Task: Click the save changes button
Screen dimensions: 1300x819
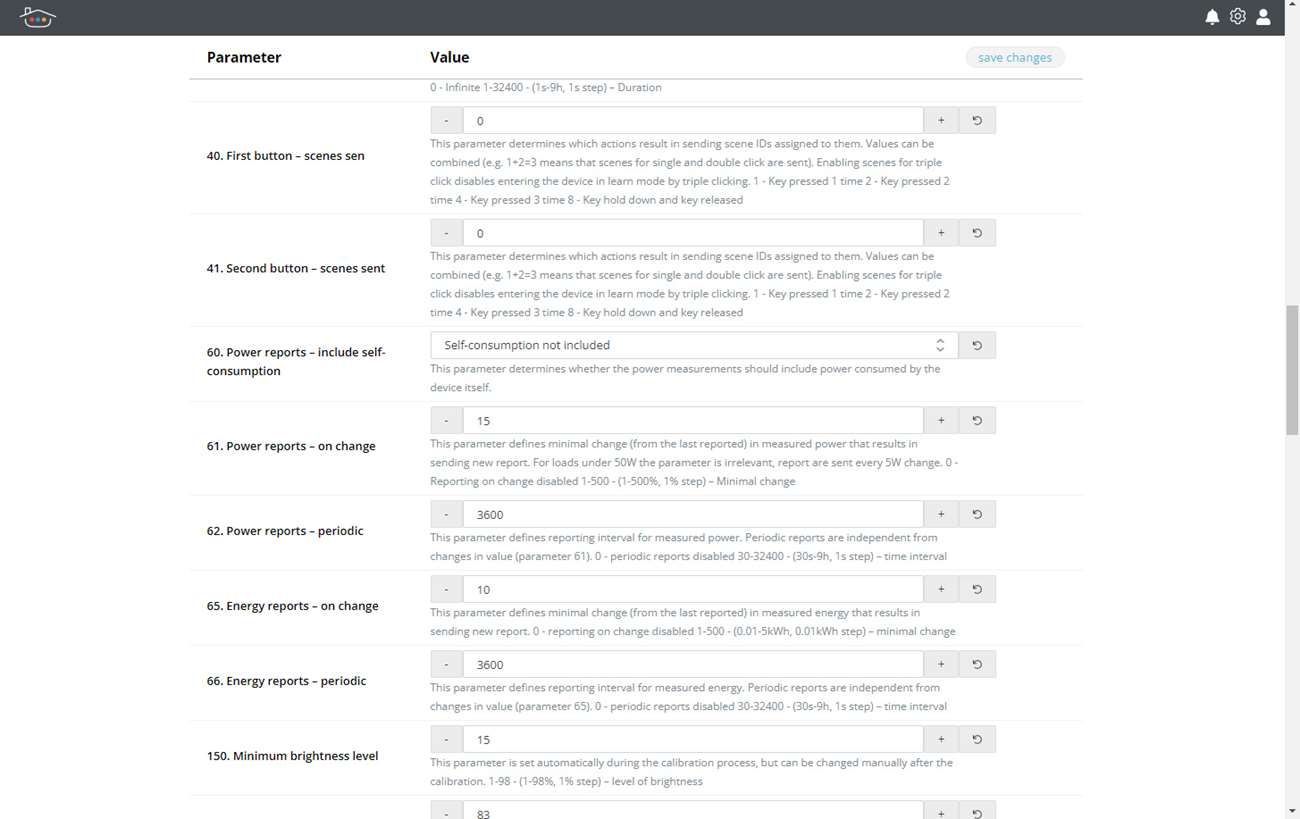Action: tap(1014, 57)
